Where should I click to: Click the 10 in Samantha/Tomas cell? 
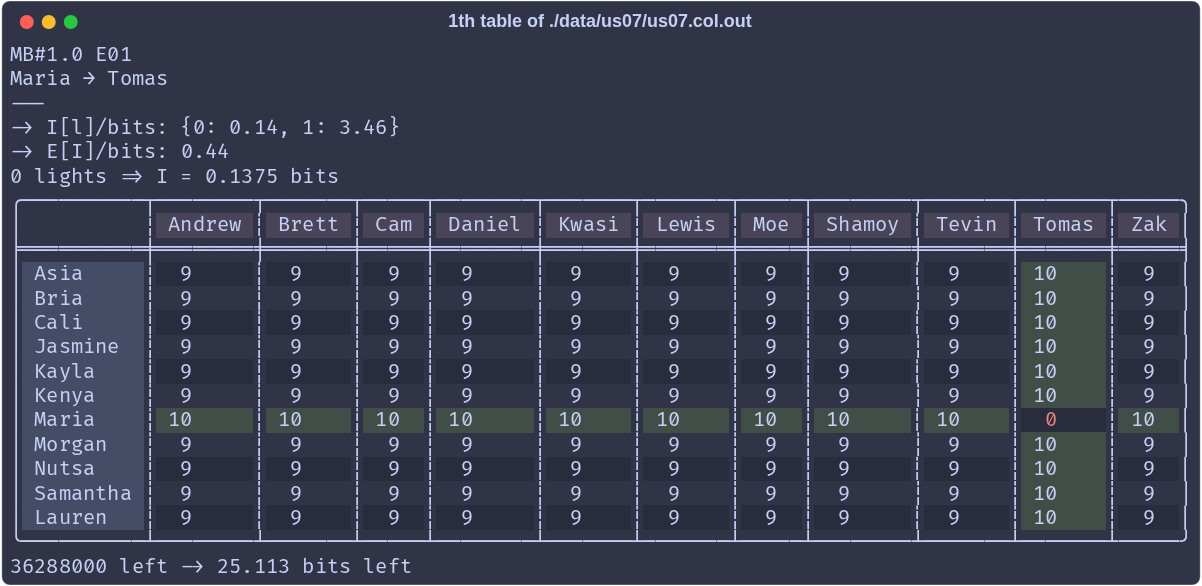coord(1045,493)
